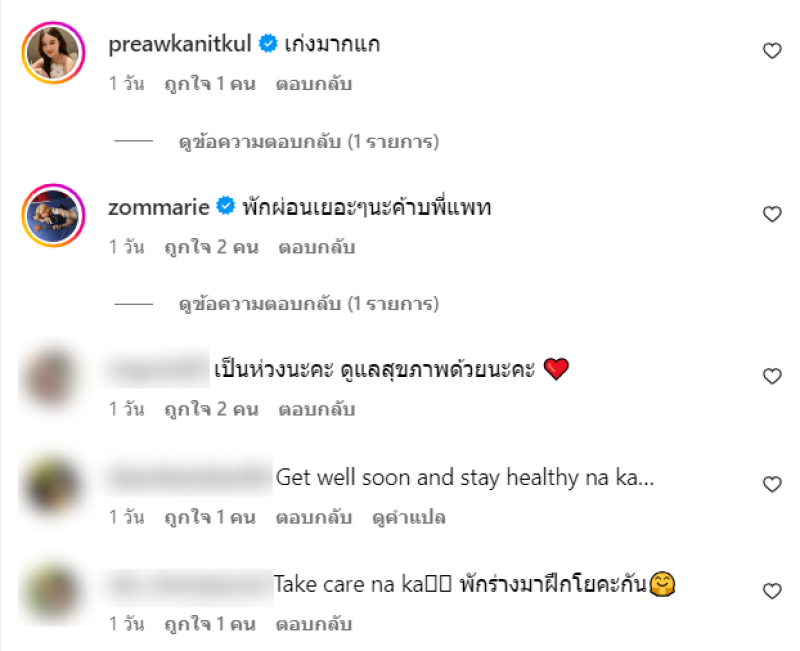Open the preawkanitkul username link
800x651 pixels.
pos(180,44)
